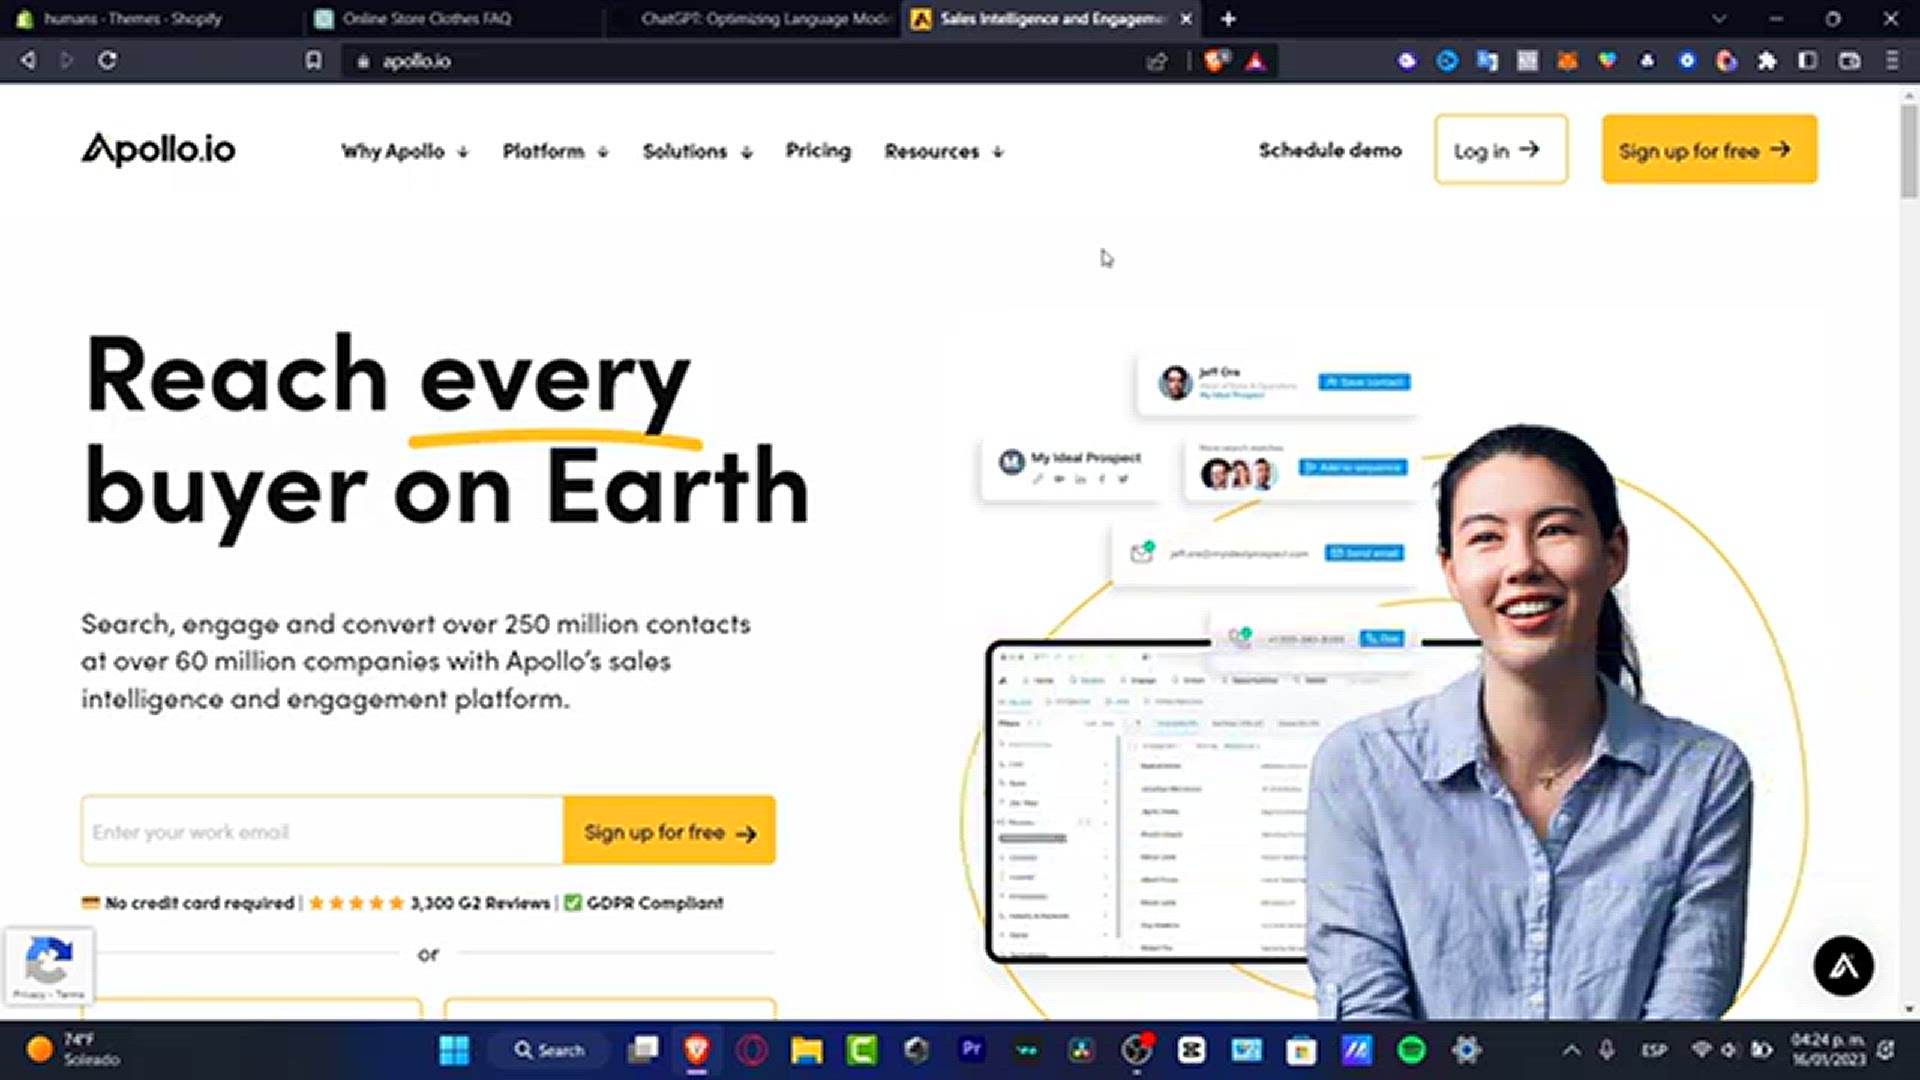Open Windows Start menu
This screenshot has width=1920, height=1080.
pos(454,1050)
